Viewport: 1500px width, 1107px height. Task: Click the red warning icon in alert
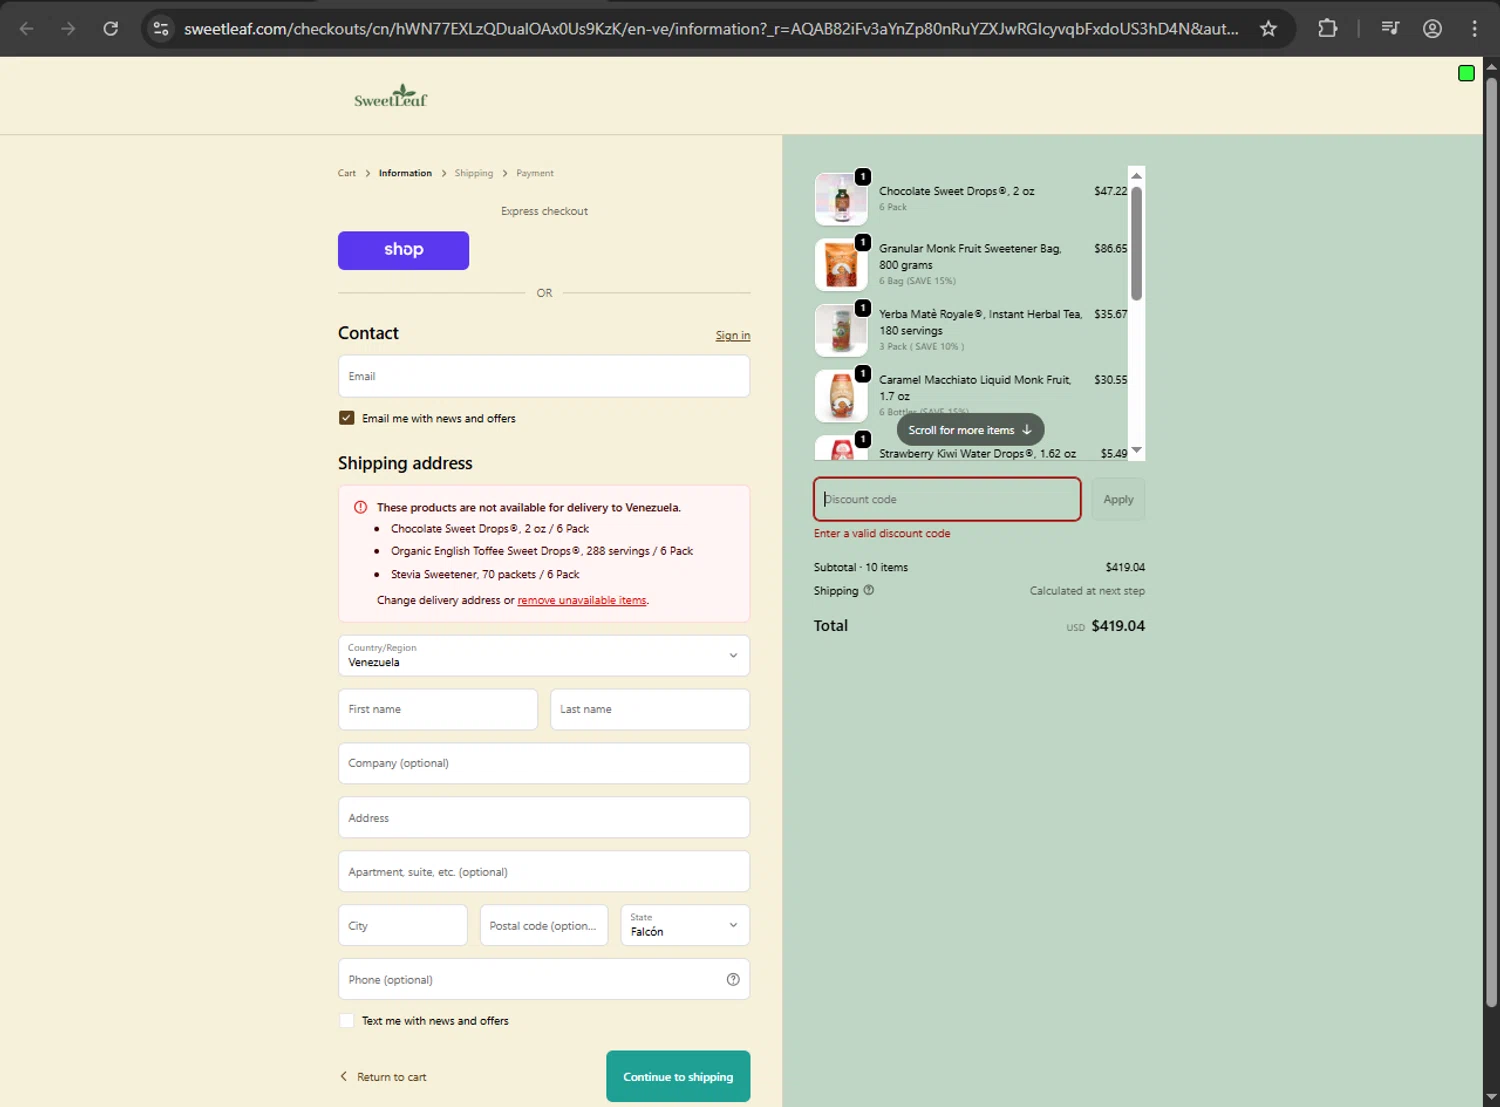(360, 507)
